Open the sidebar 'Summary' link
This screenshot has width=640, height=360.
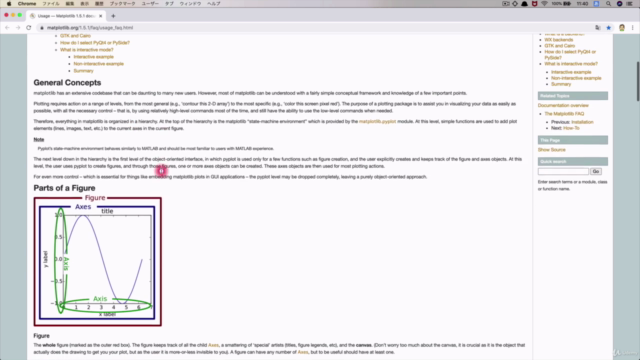tap(561, 84)
